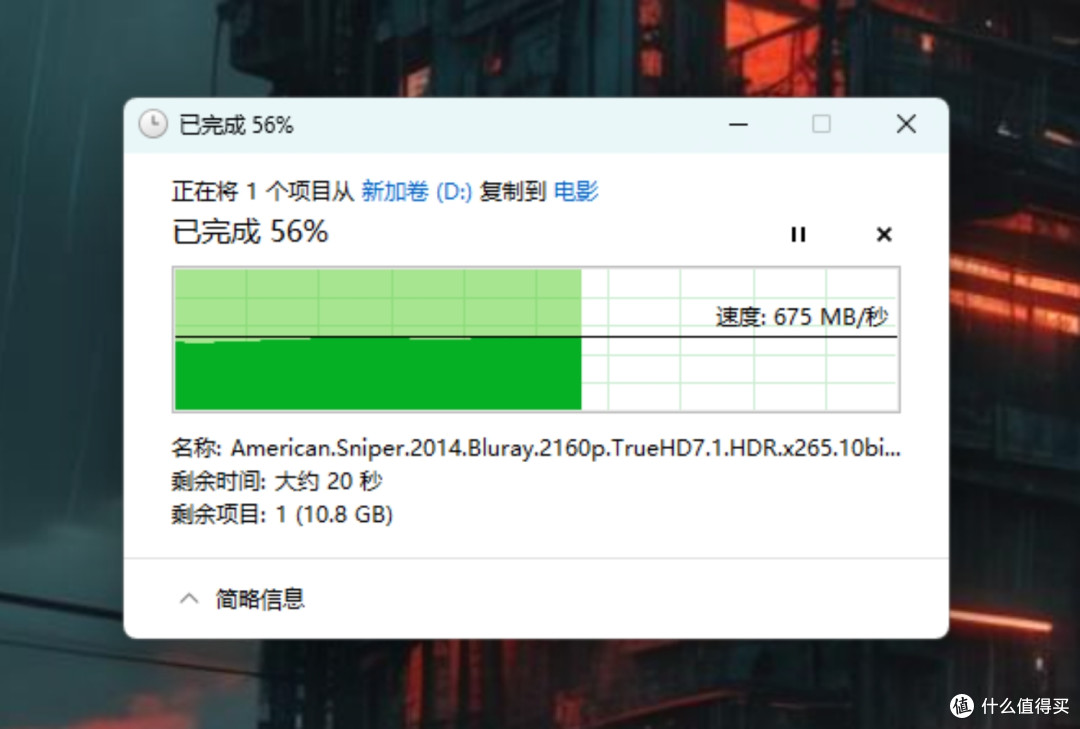
Task: Click the file name American.Sniper.2014 text
Action: [x=565, y=448]
